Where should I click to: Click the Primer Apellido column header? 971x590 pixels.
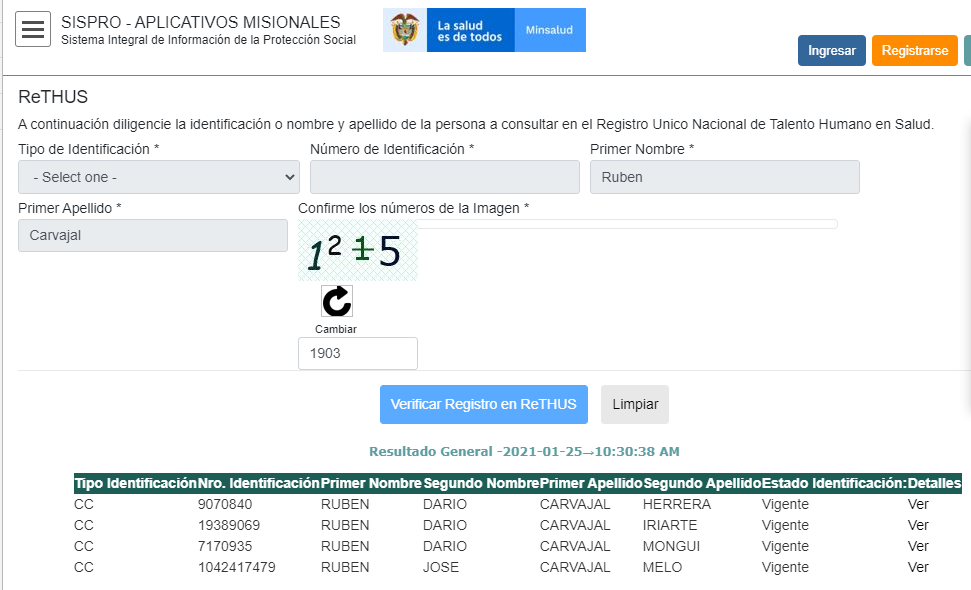click(x=591, y=484)
